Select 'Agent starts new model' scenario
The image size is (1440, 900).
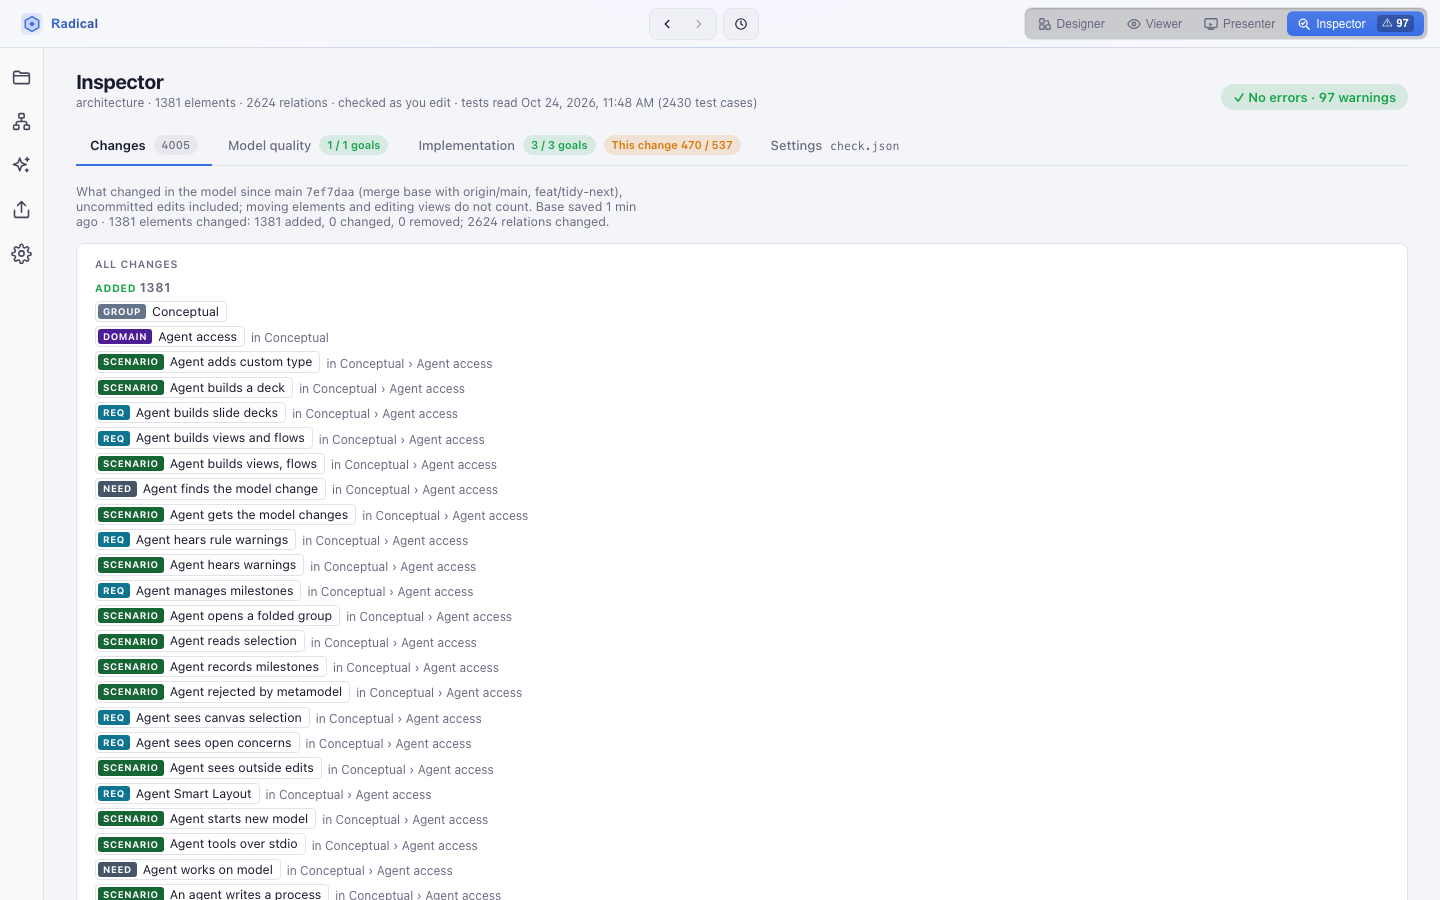pos(206,819)
